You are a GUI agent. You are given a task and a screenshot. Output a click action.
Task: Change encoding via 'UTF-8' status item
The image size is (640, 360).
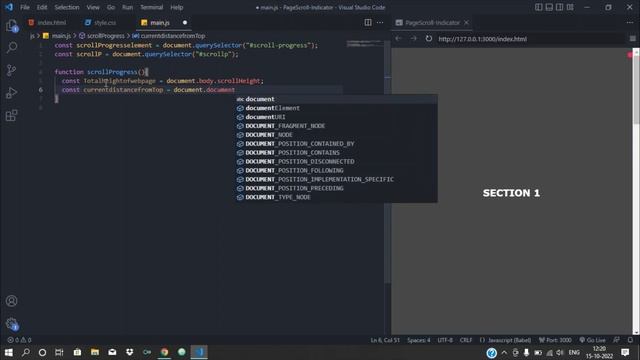tap(445, 340)
